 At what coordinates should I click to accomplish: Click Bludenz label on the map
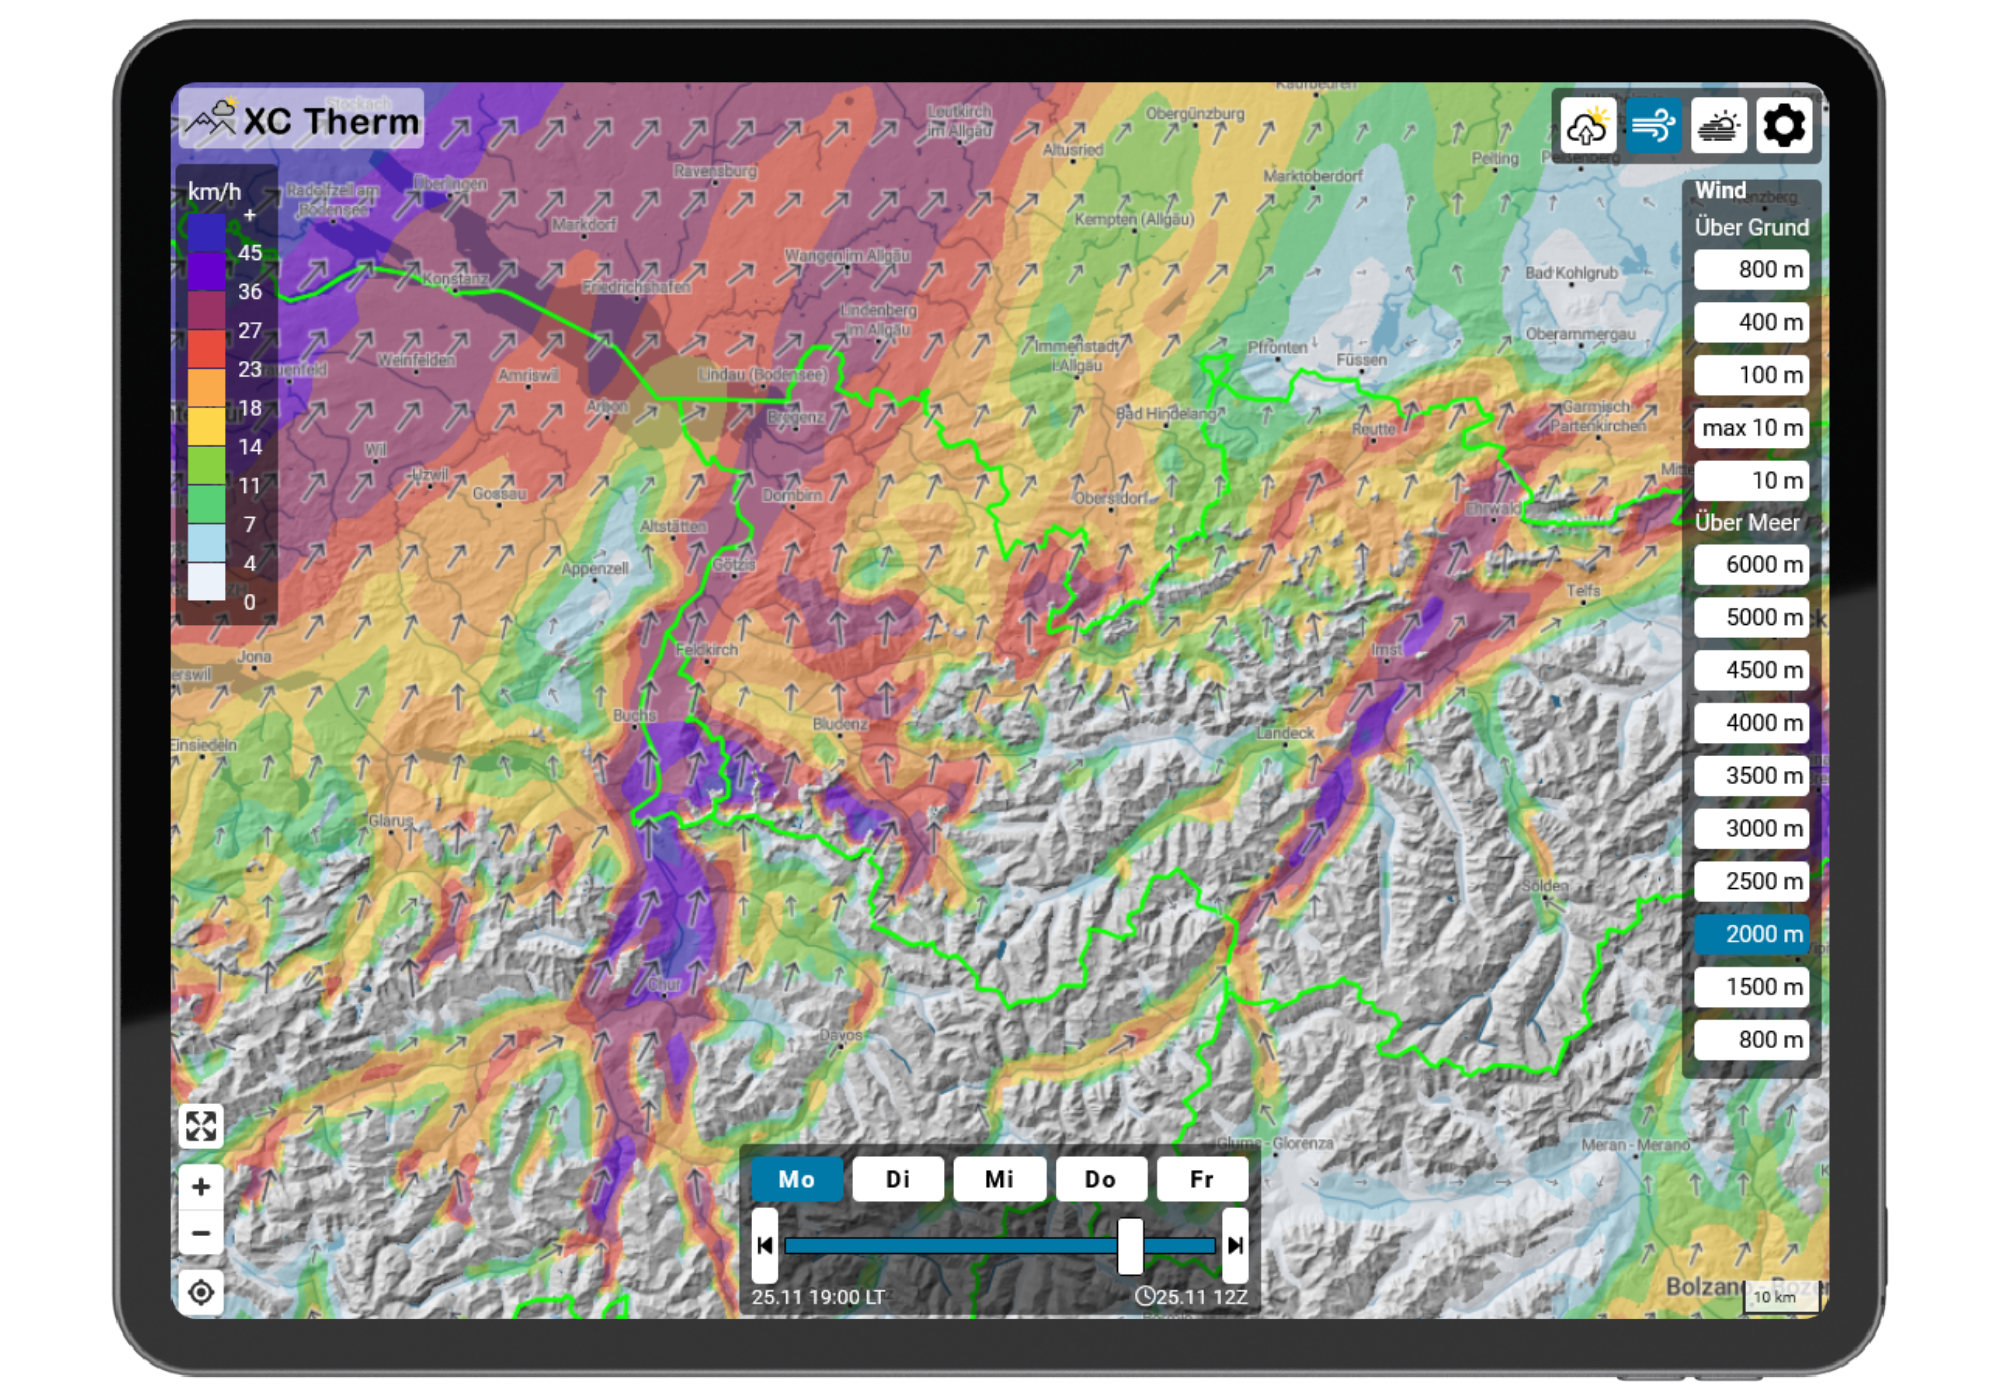coord(840,724)
